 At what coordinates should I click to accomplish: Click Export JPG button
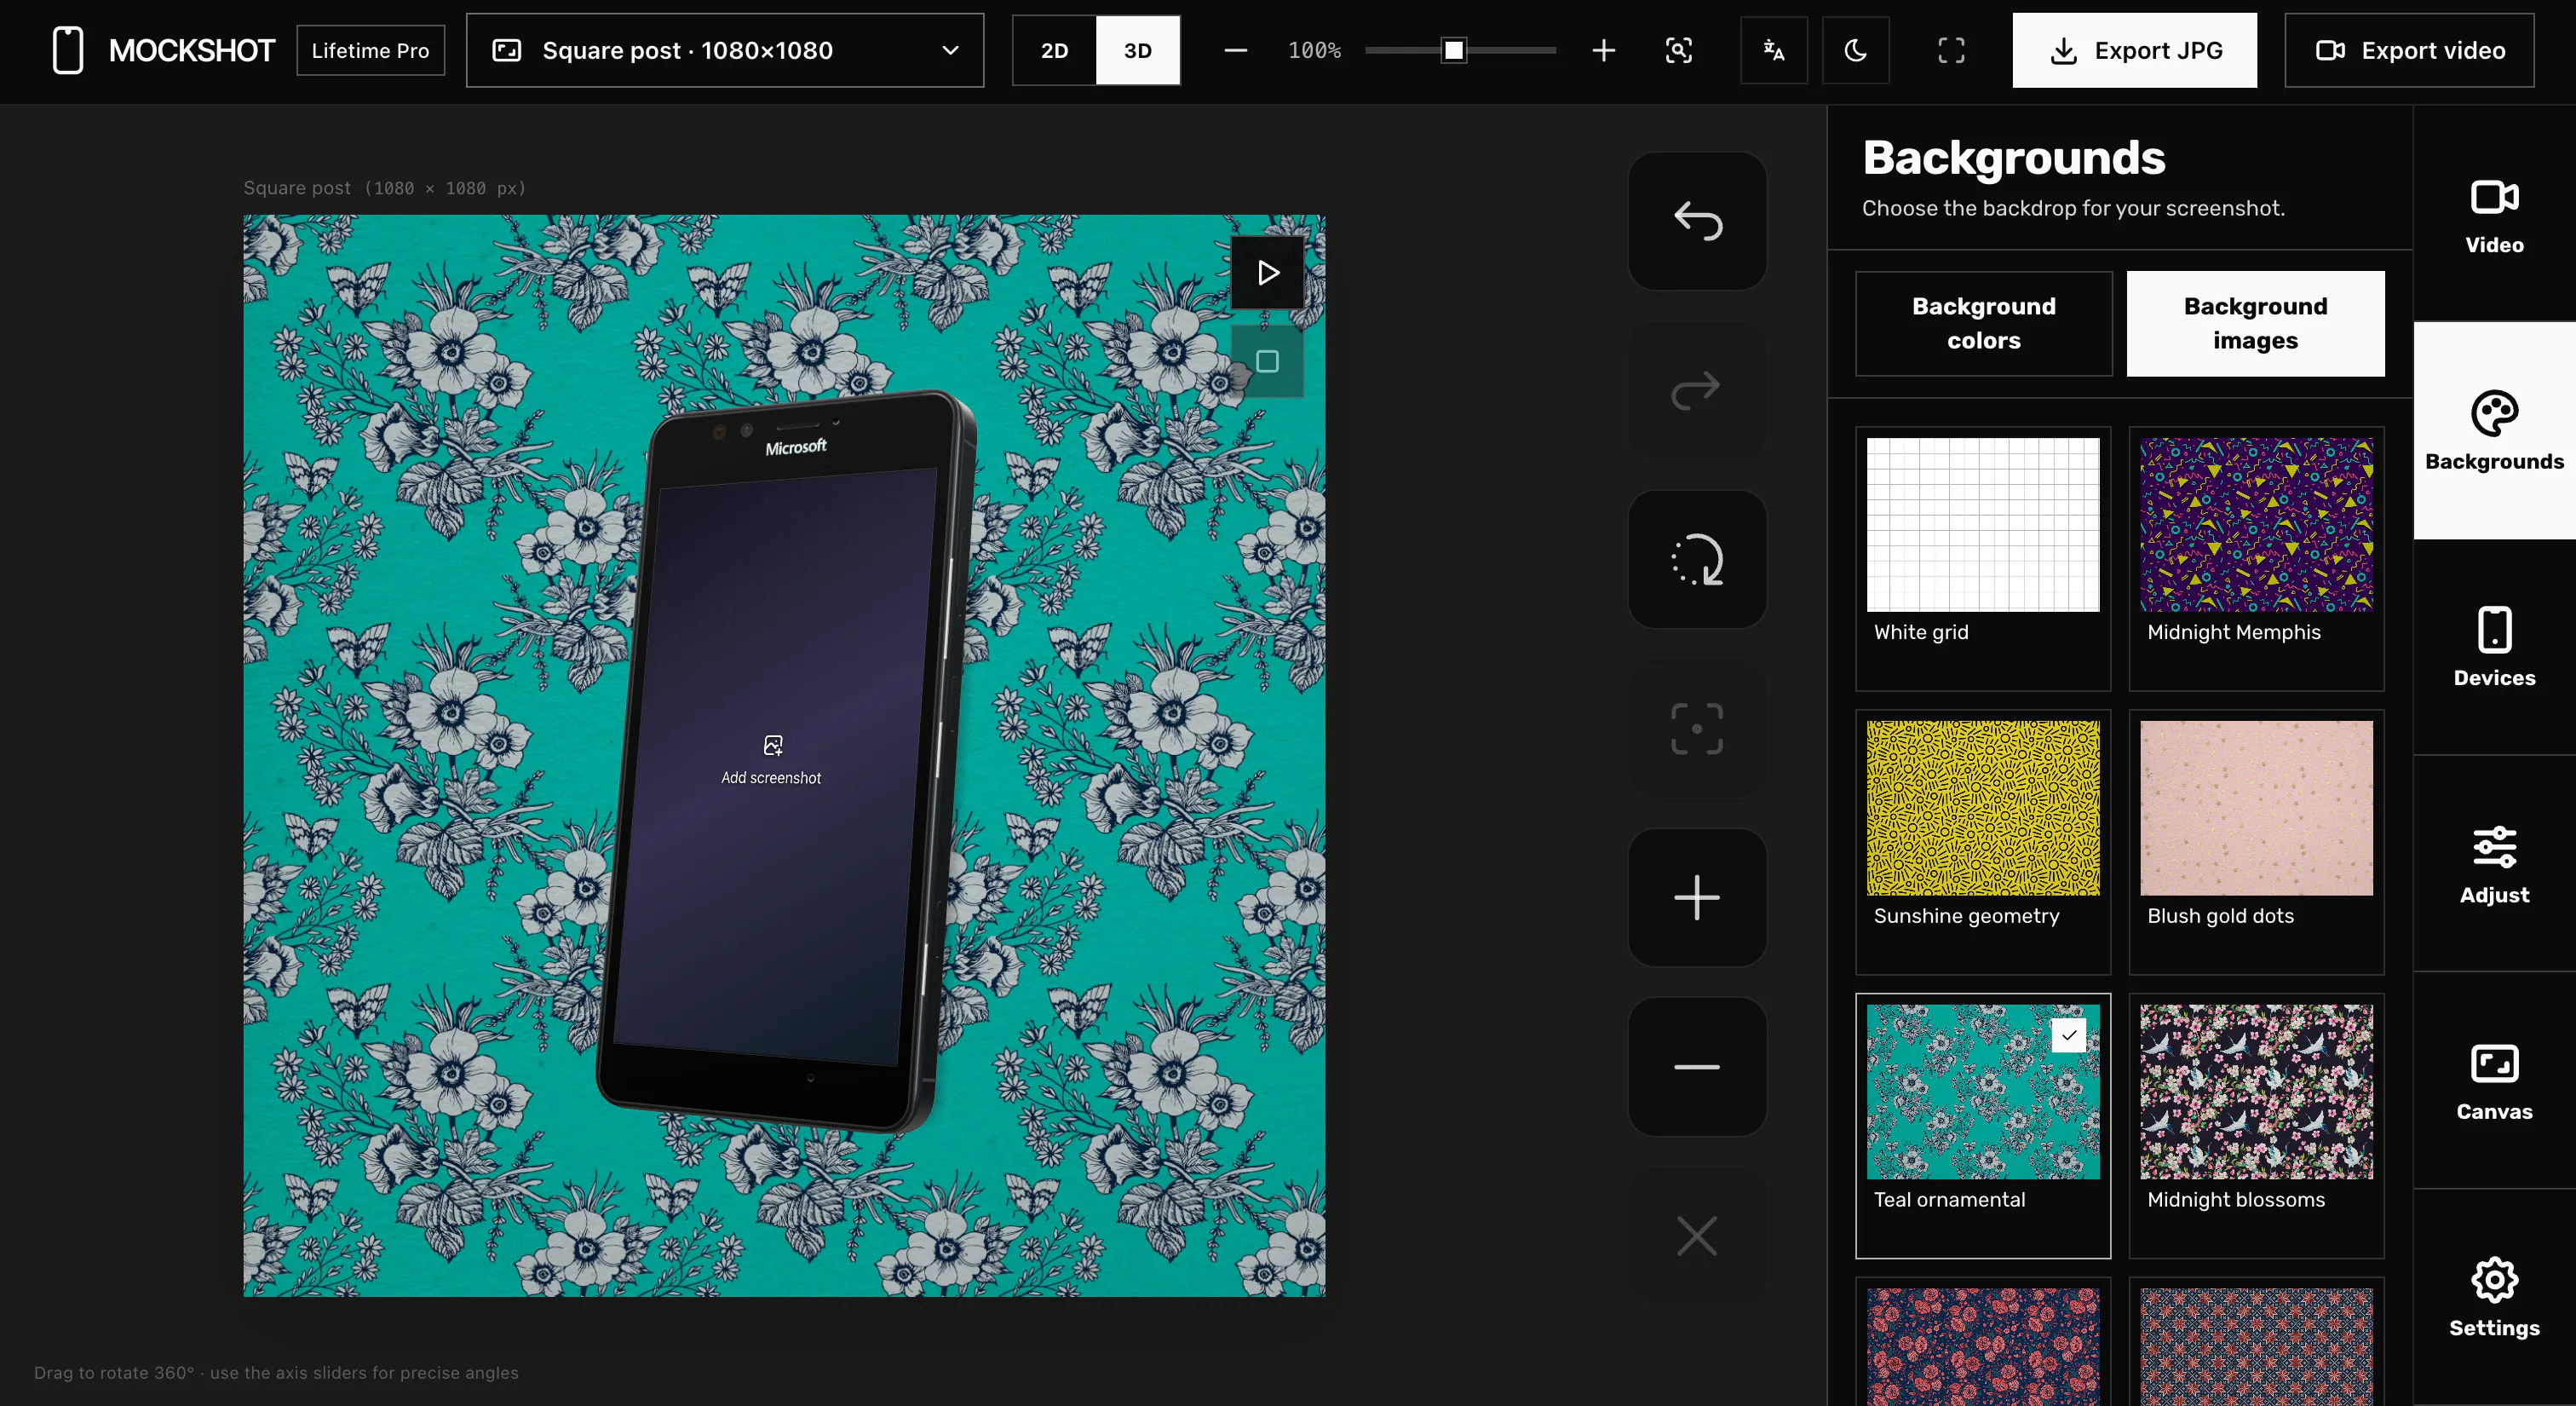2134,50
